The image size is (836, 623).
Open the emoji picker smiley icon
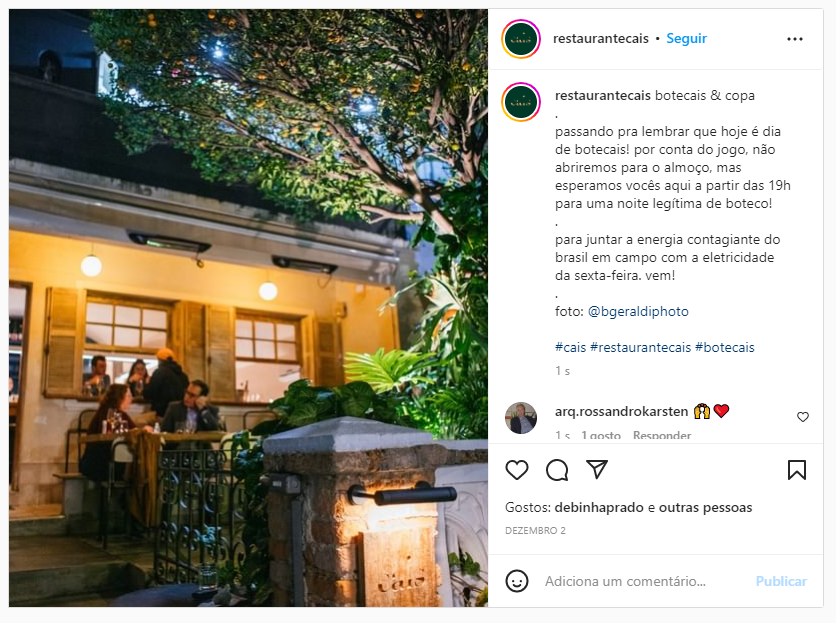coord(517,581)
